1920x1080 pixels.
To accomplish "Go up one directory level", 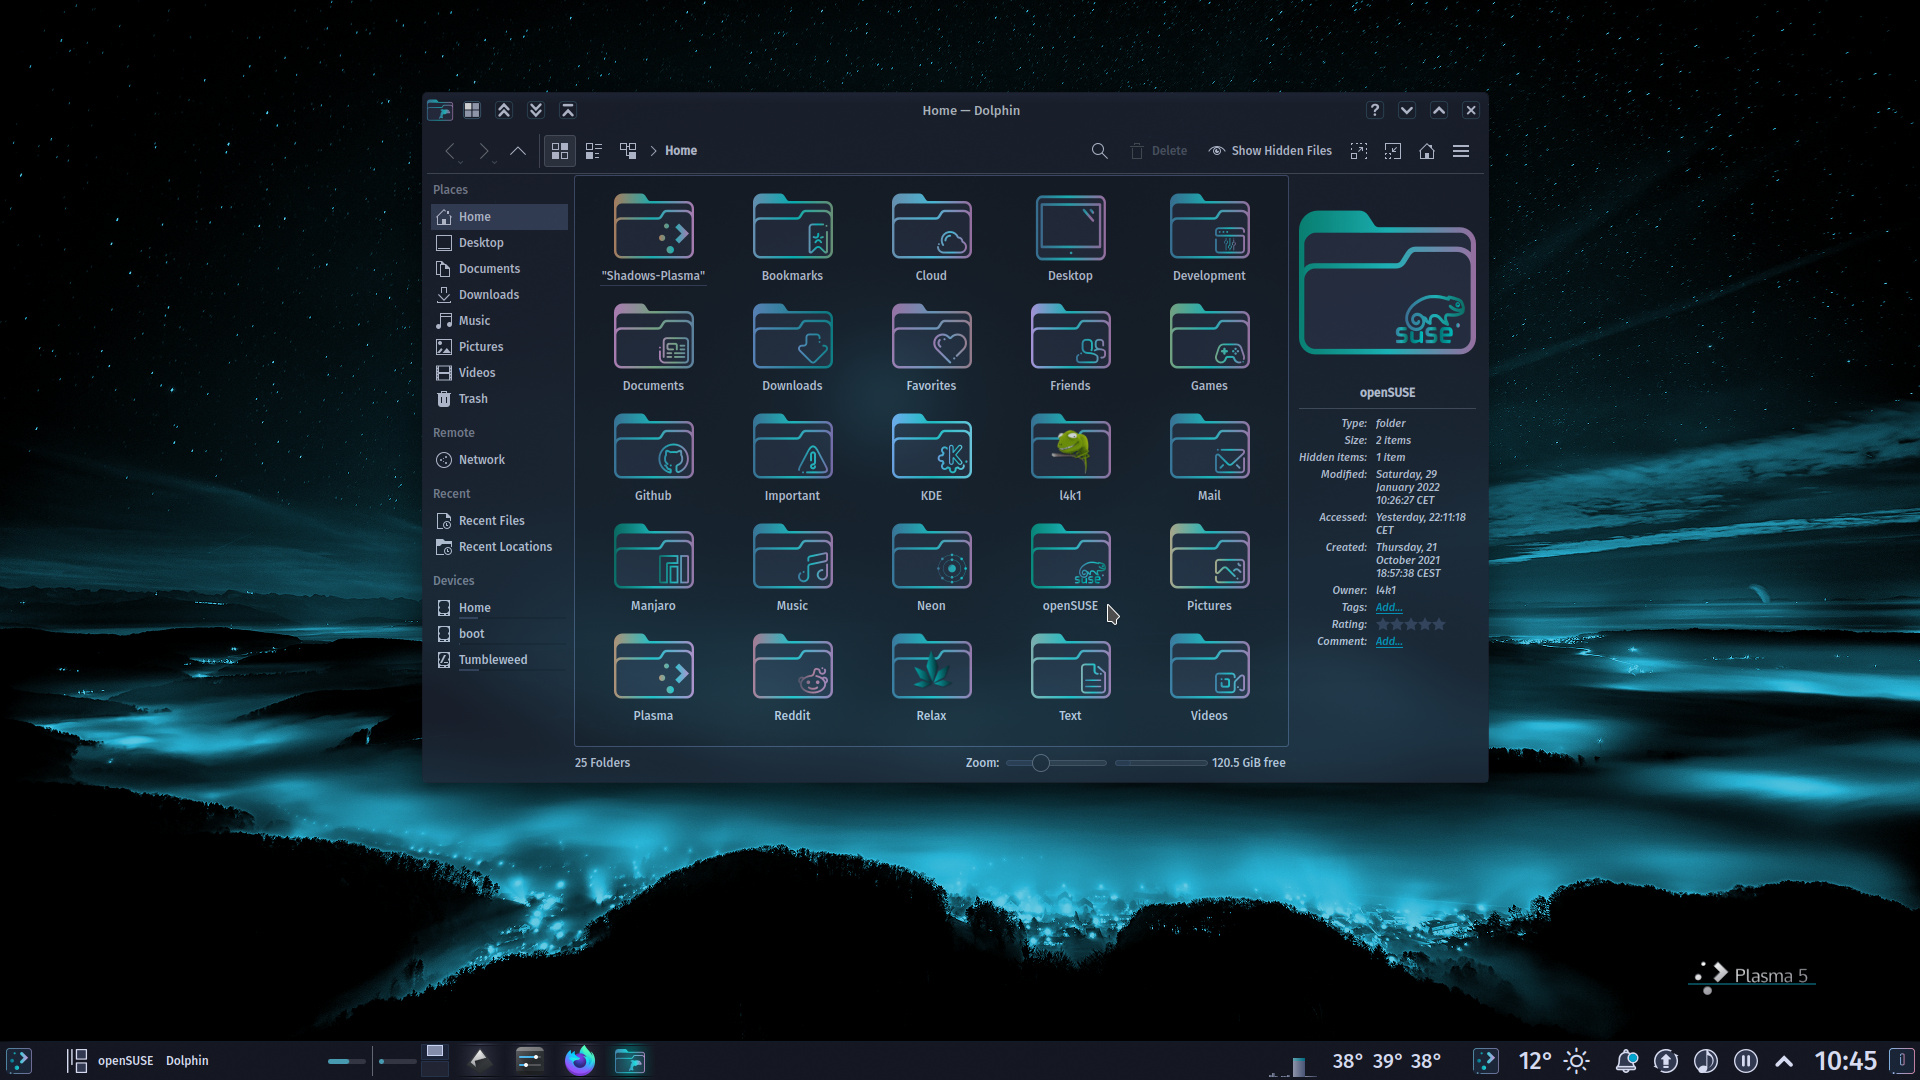I will [x=518, y=151].
